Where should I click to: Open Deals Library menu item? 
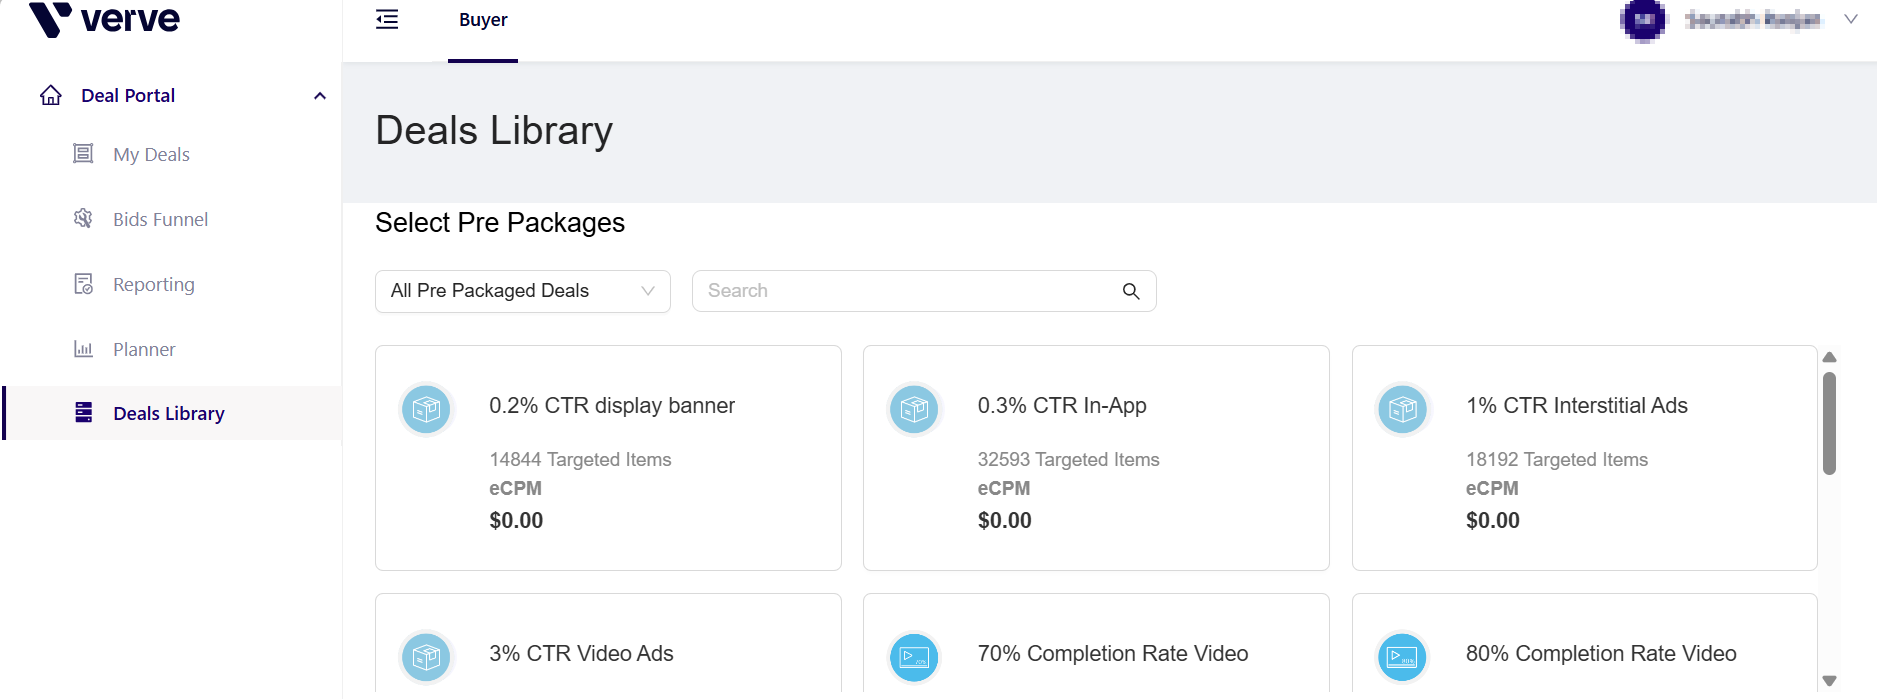tap(169, 413)
